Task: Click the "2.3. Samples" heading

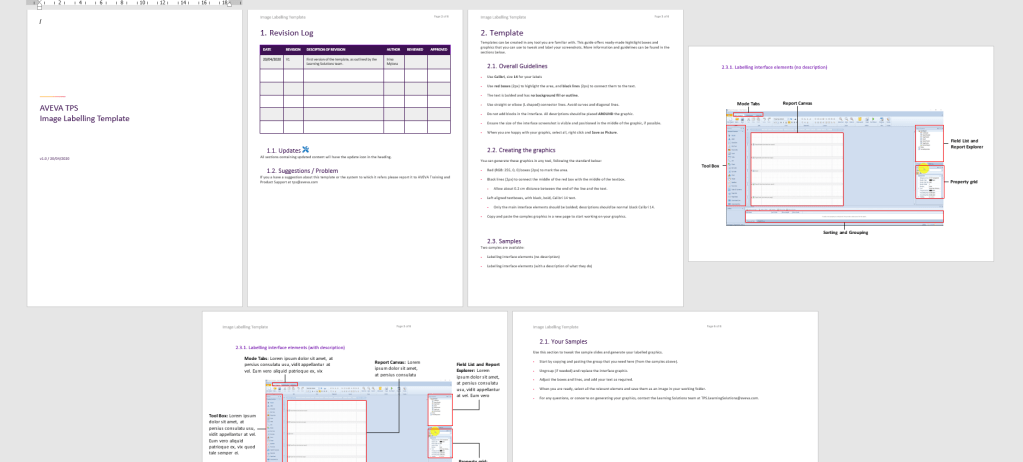Action: tap(503, 241)
